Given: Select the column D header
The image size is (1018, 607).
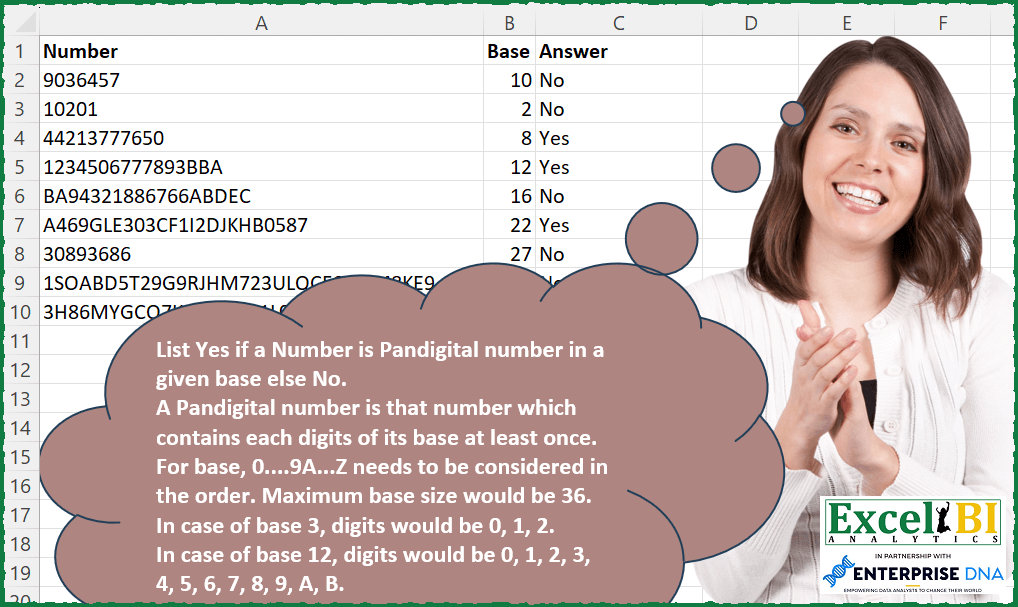Looking at the screenshot, I should click(750, 23).
